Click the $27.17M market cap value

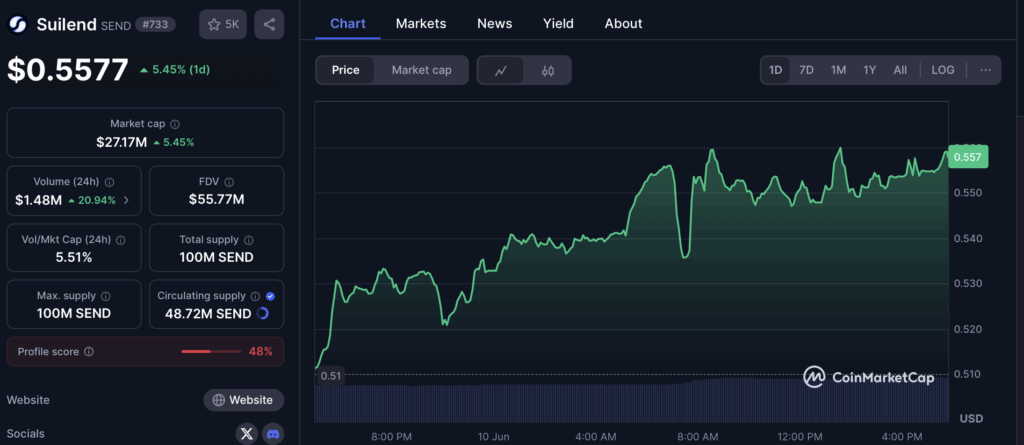coord(121,142)
